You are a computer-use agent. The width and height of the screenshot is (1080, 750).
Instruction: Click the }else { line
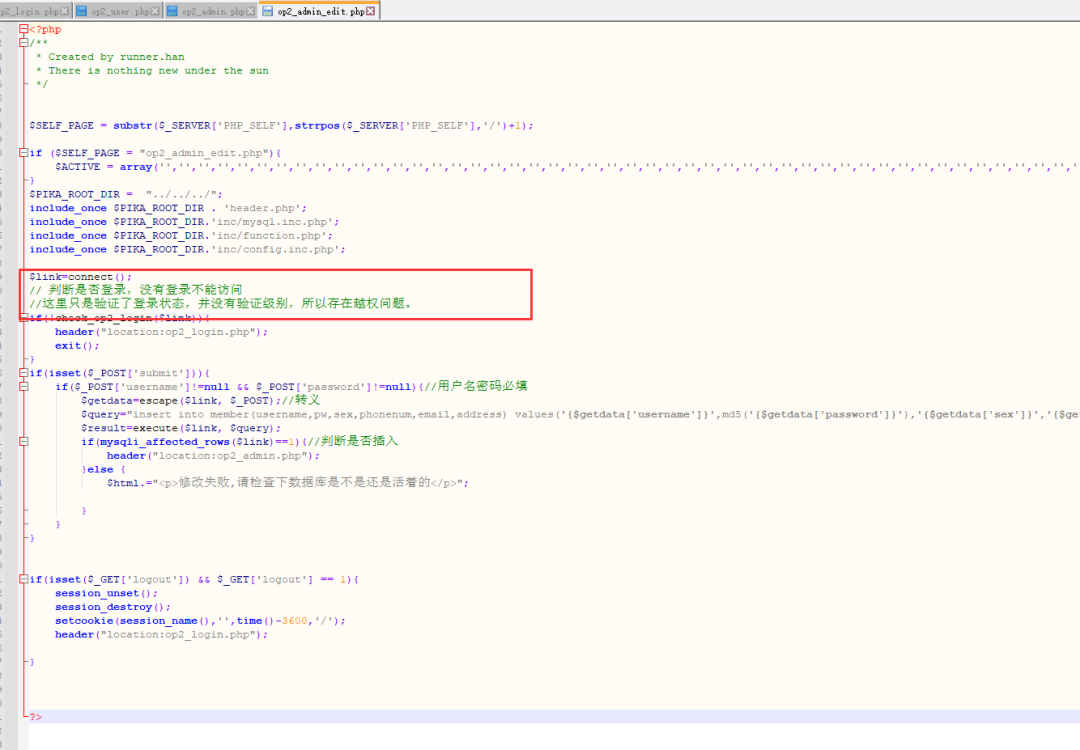pyautogui.click(x=103, y=470)
